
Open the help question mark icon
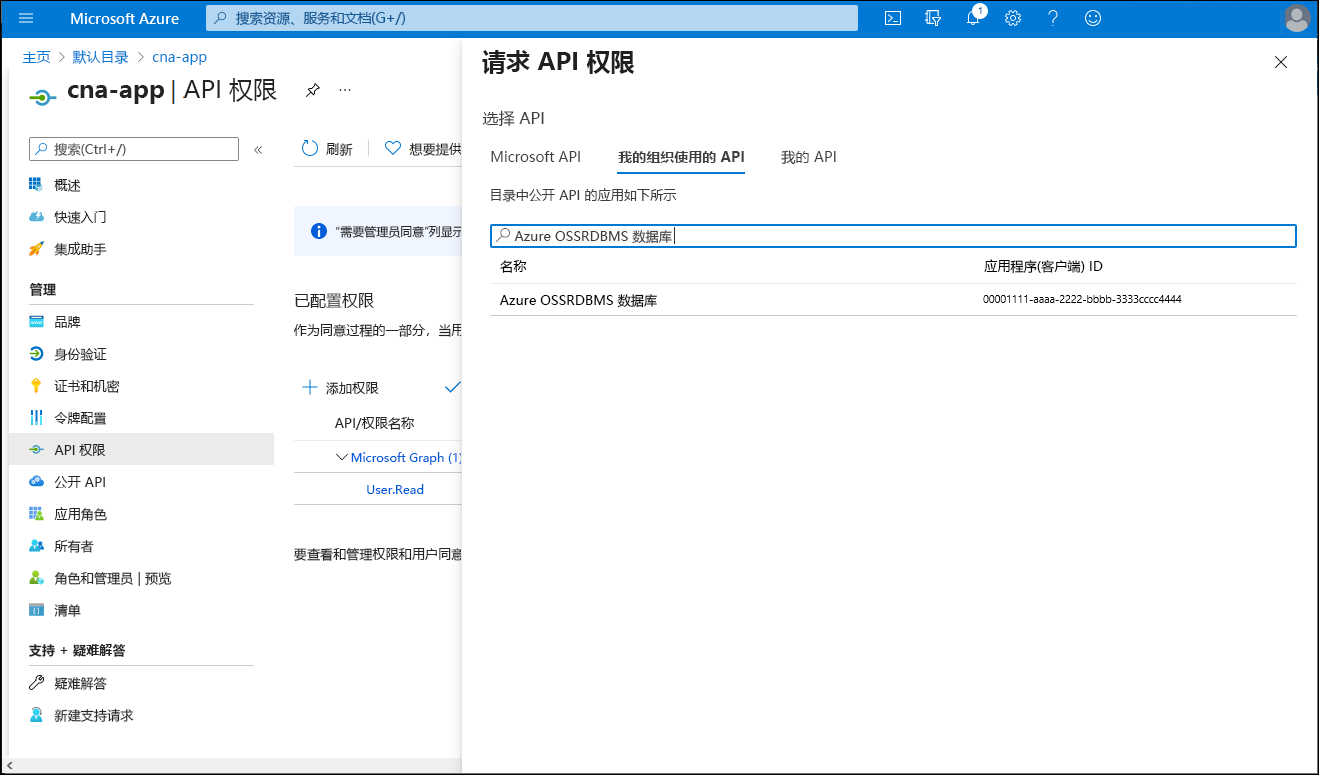click(1053, 18)
